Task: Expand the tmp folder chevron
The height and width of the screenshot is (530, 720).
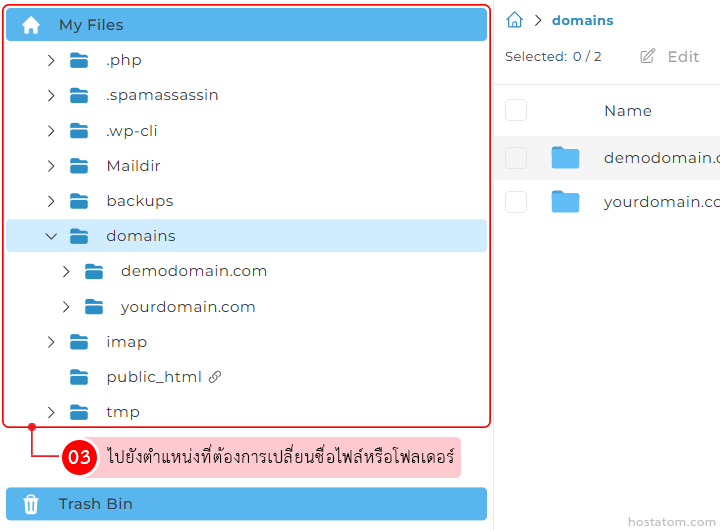Action: (x=51, y=412)
